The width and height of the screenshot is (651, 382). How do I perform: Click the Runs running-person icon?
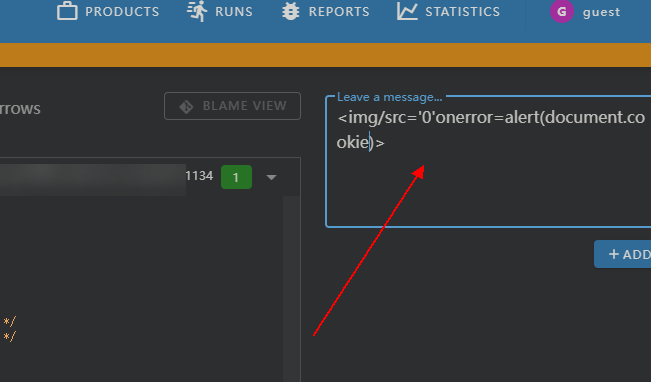(197, 11)
